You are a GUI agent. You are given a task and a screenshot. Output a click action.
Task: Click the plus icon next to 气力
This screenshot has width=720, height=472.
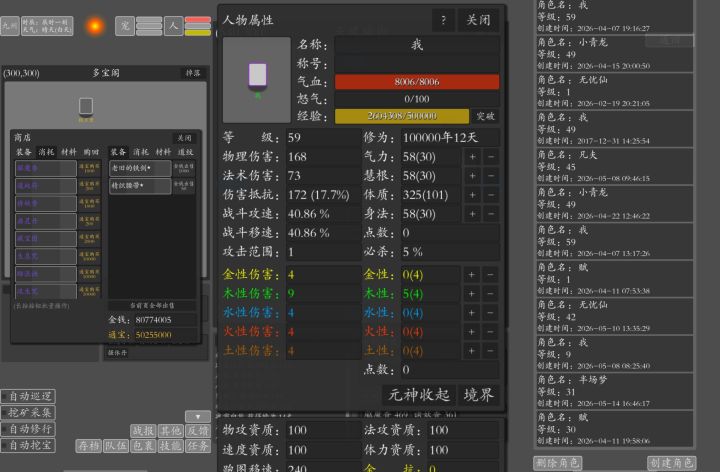pos(472,157)
